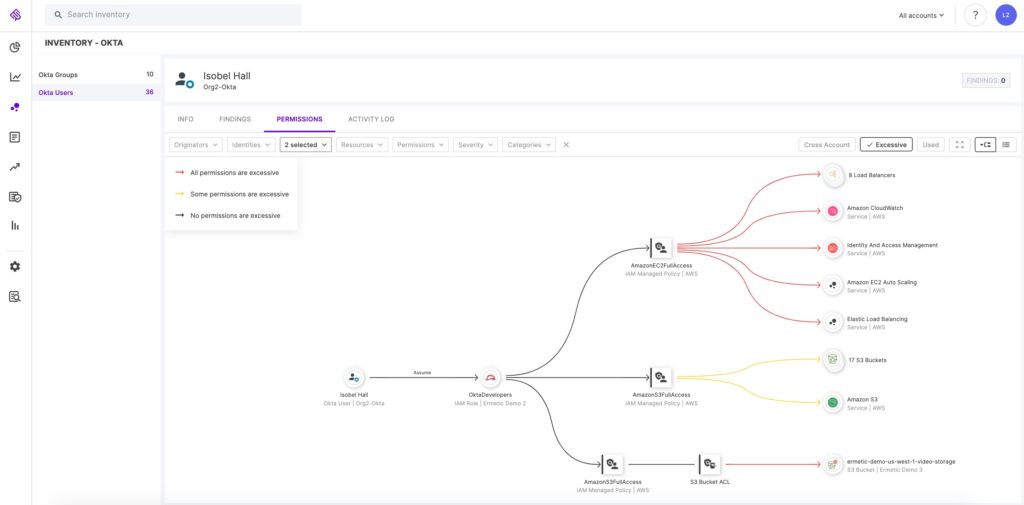1024x505 pixels.
Task: Open the document list sidebar icon
Action: click(x=15, y=137)
